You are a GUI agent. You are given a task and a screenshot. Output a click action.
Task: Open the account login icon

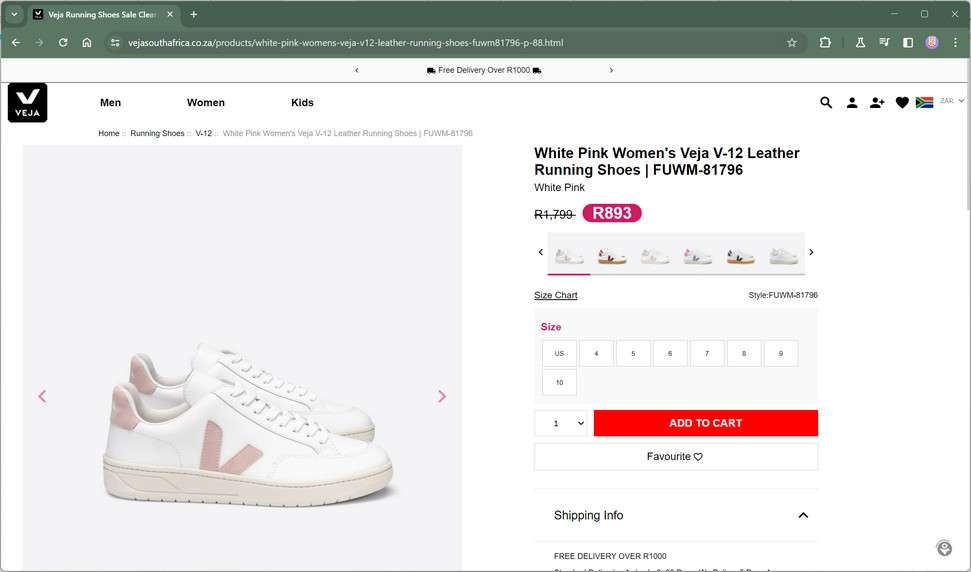[852, 102]
